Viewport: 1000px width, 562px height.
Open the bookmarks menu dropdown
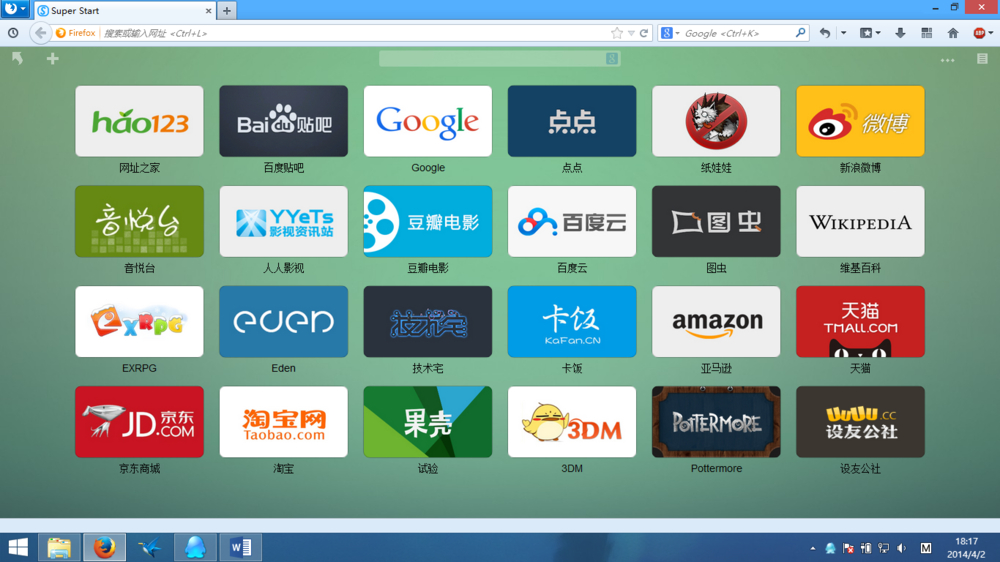click(870, 33)
